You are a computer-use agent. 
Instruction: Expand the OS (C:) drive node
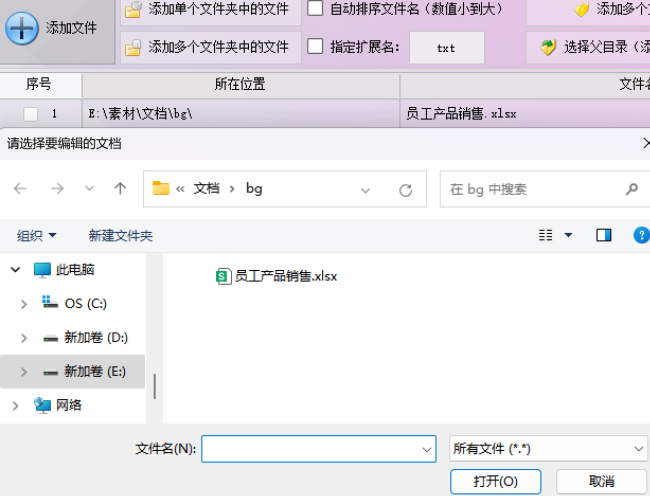(x=24, y=304)
